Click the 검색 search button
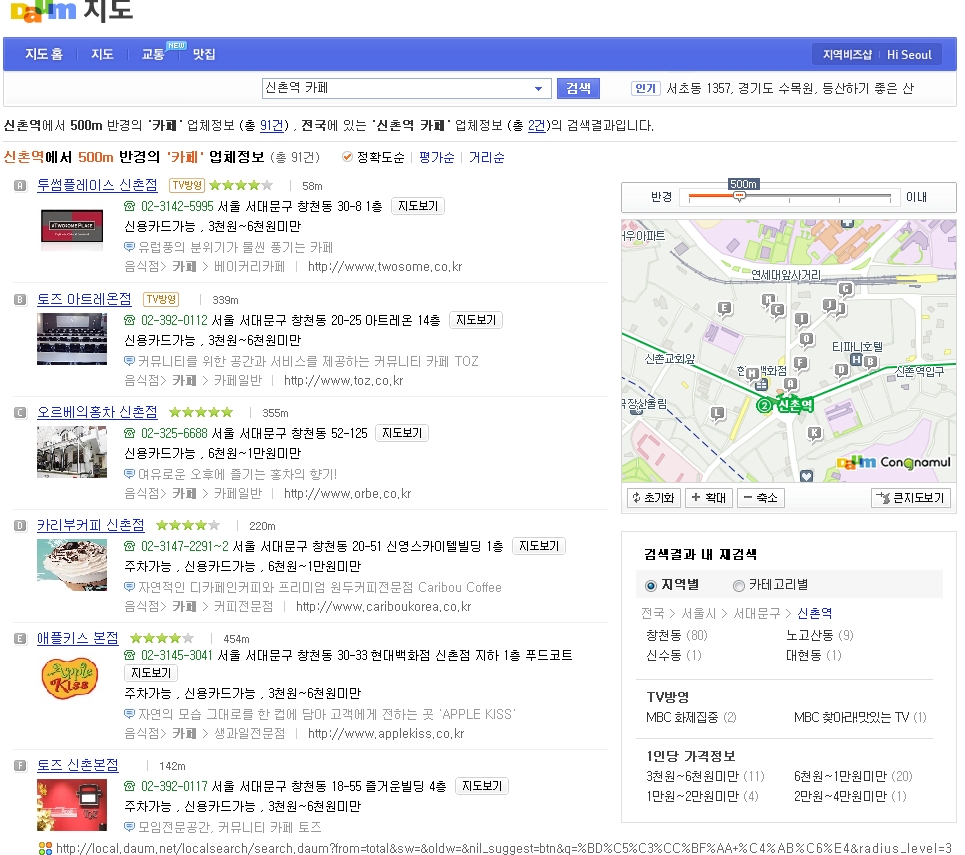The image size is (965, 855). tap(579, 88)
